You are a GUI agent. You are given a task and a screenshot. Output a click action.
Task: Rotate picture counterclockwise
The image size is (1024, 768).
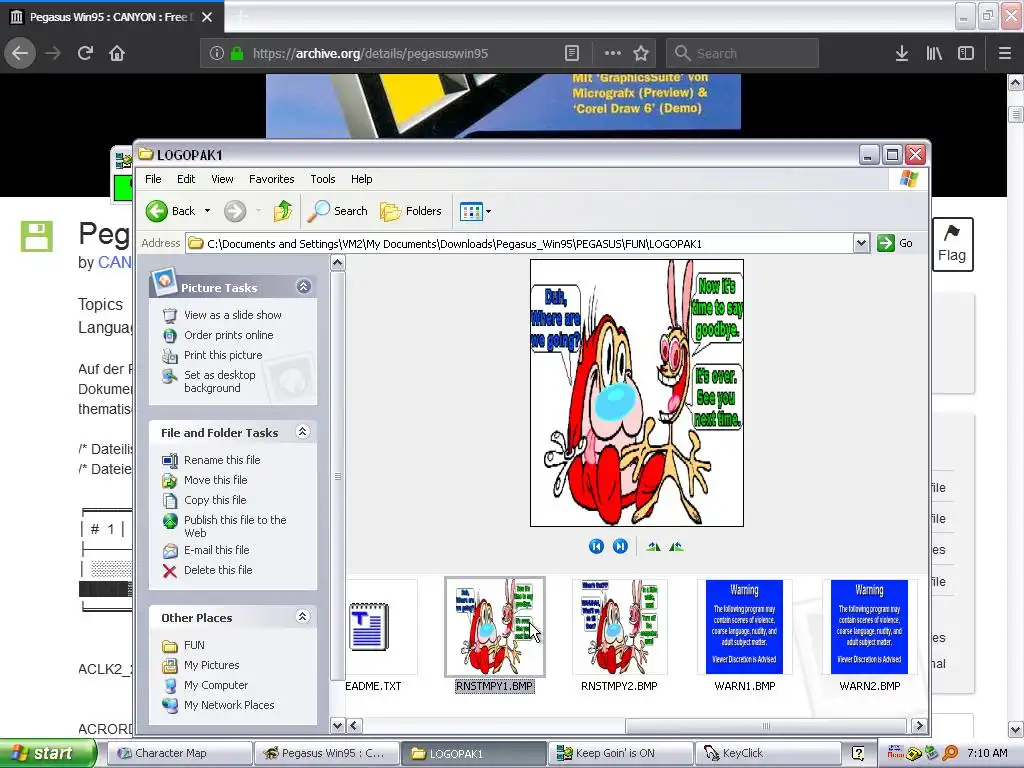(x=676, y=547)
